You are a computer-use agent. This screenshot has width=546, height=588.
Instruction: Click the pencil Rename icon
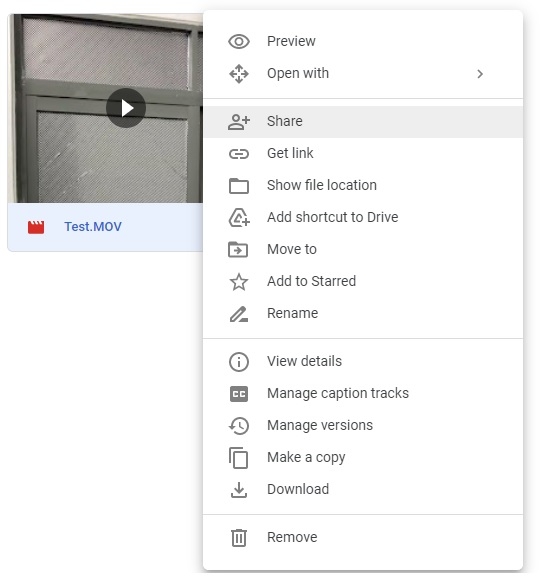(x=239, y=314)
